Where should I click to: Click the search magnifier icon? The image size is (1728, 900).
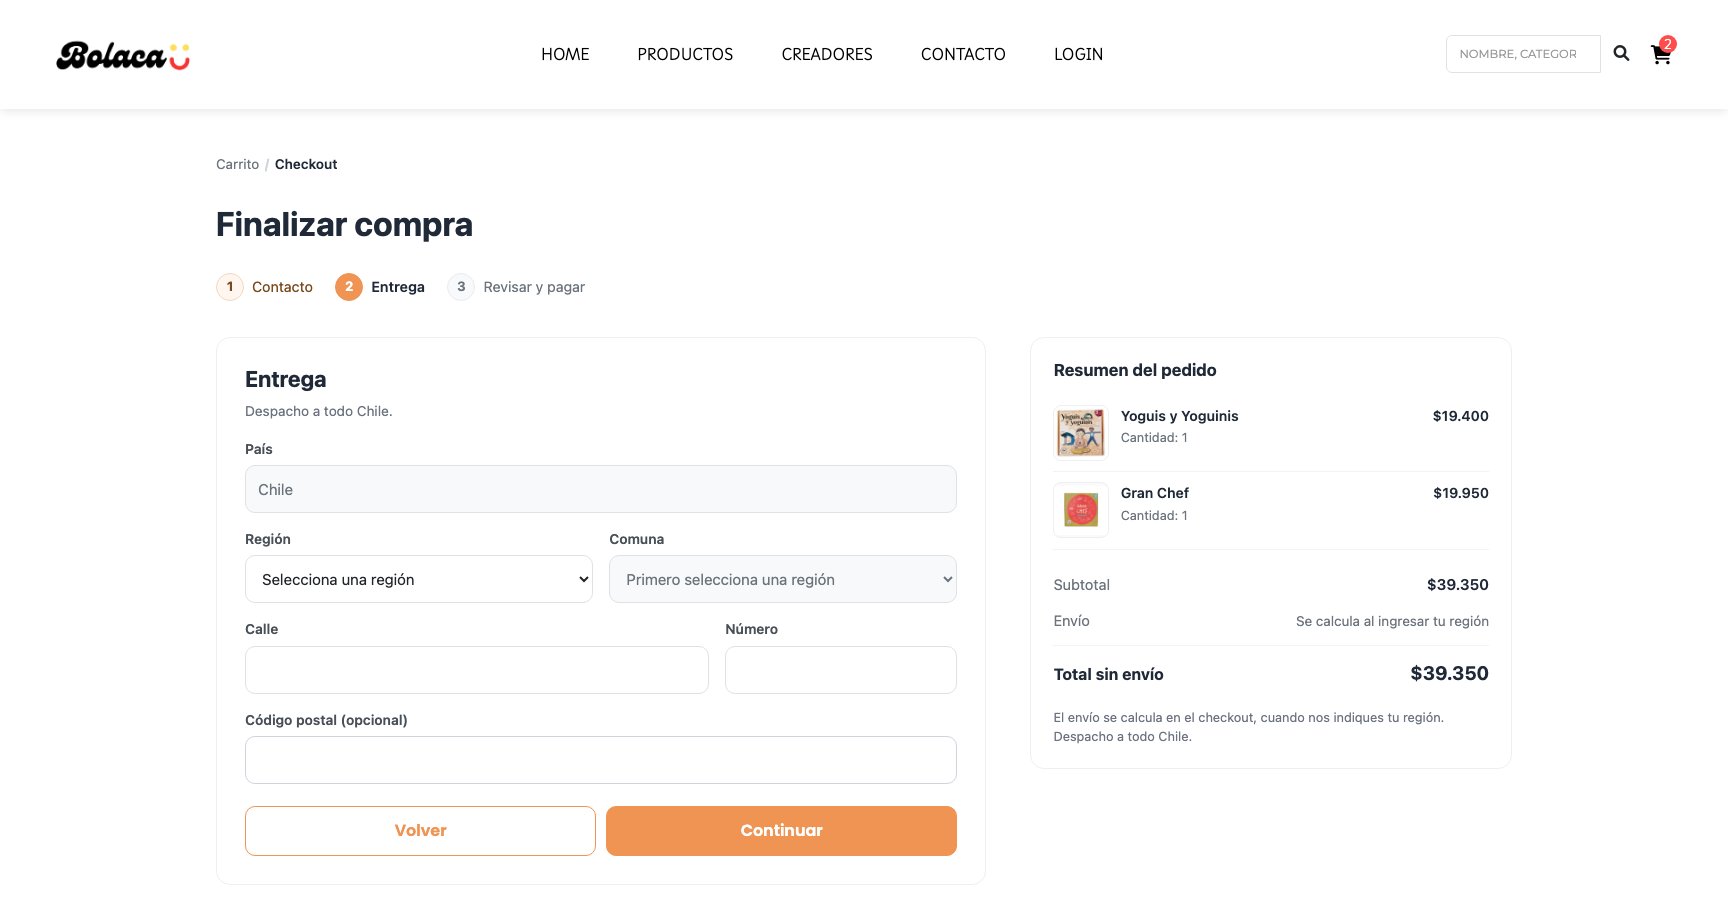[1621, 54]
